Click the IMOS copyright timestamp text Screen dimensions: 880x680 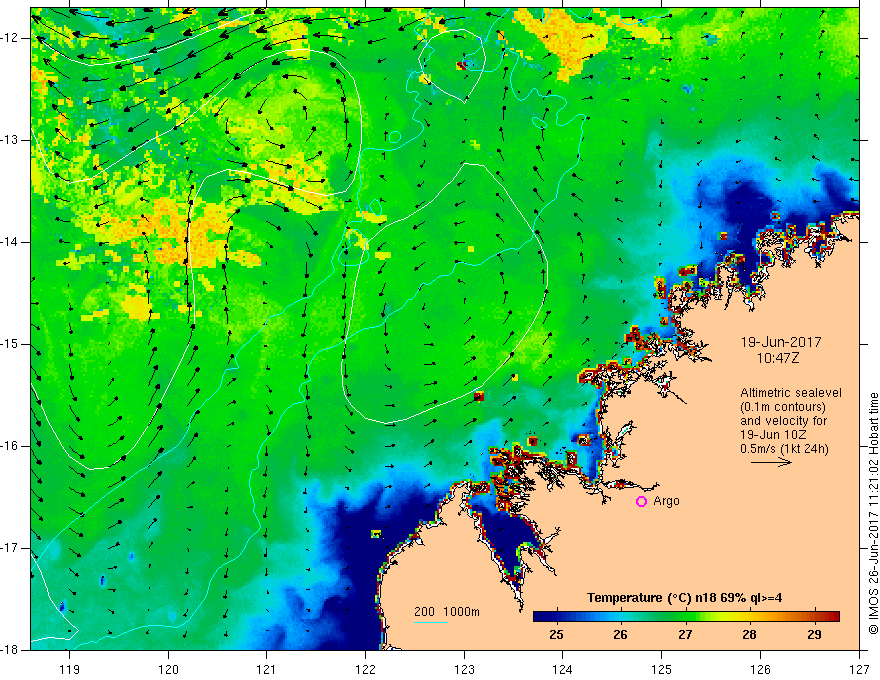point(873,513)
